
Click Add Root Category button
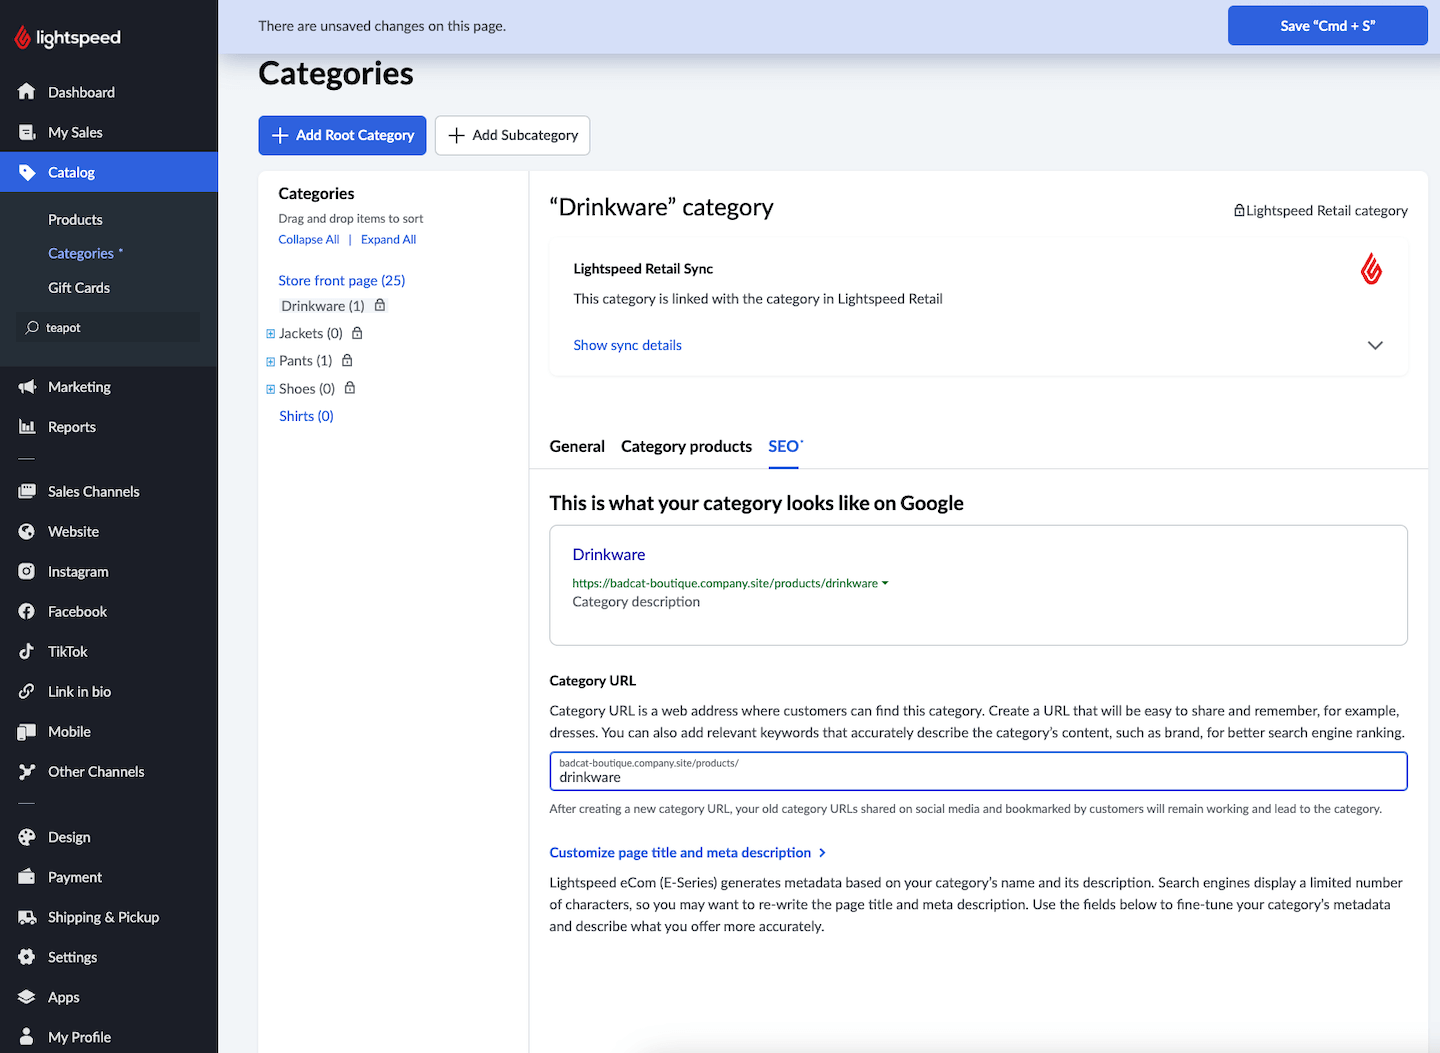[x=342, y=135]
